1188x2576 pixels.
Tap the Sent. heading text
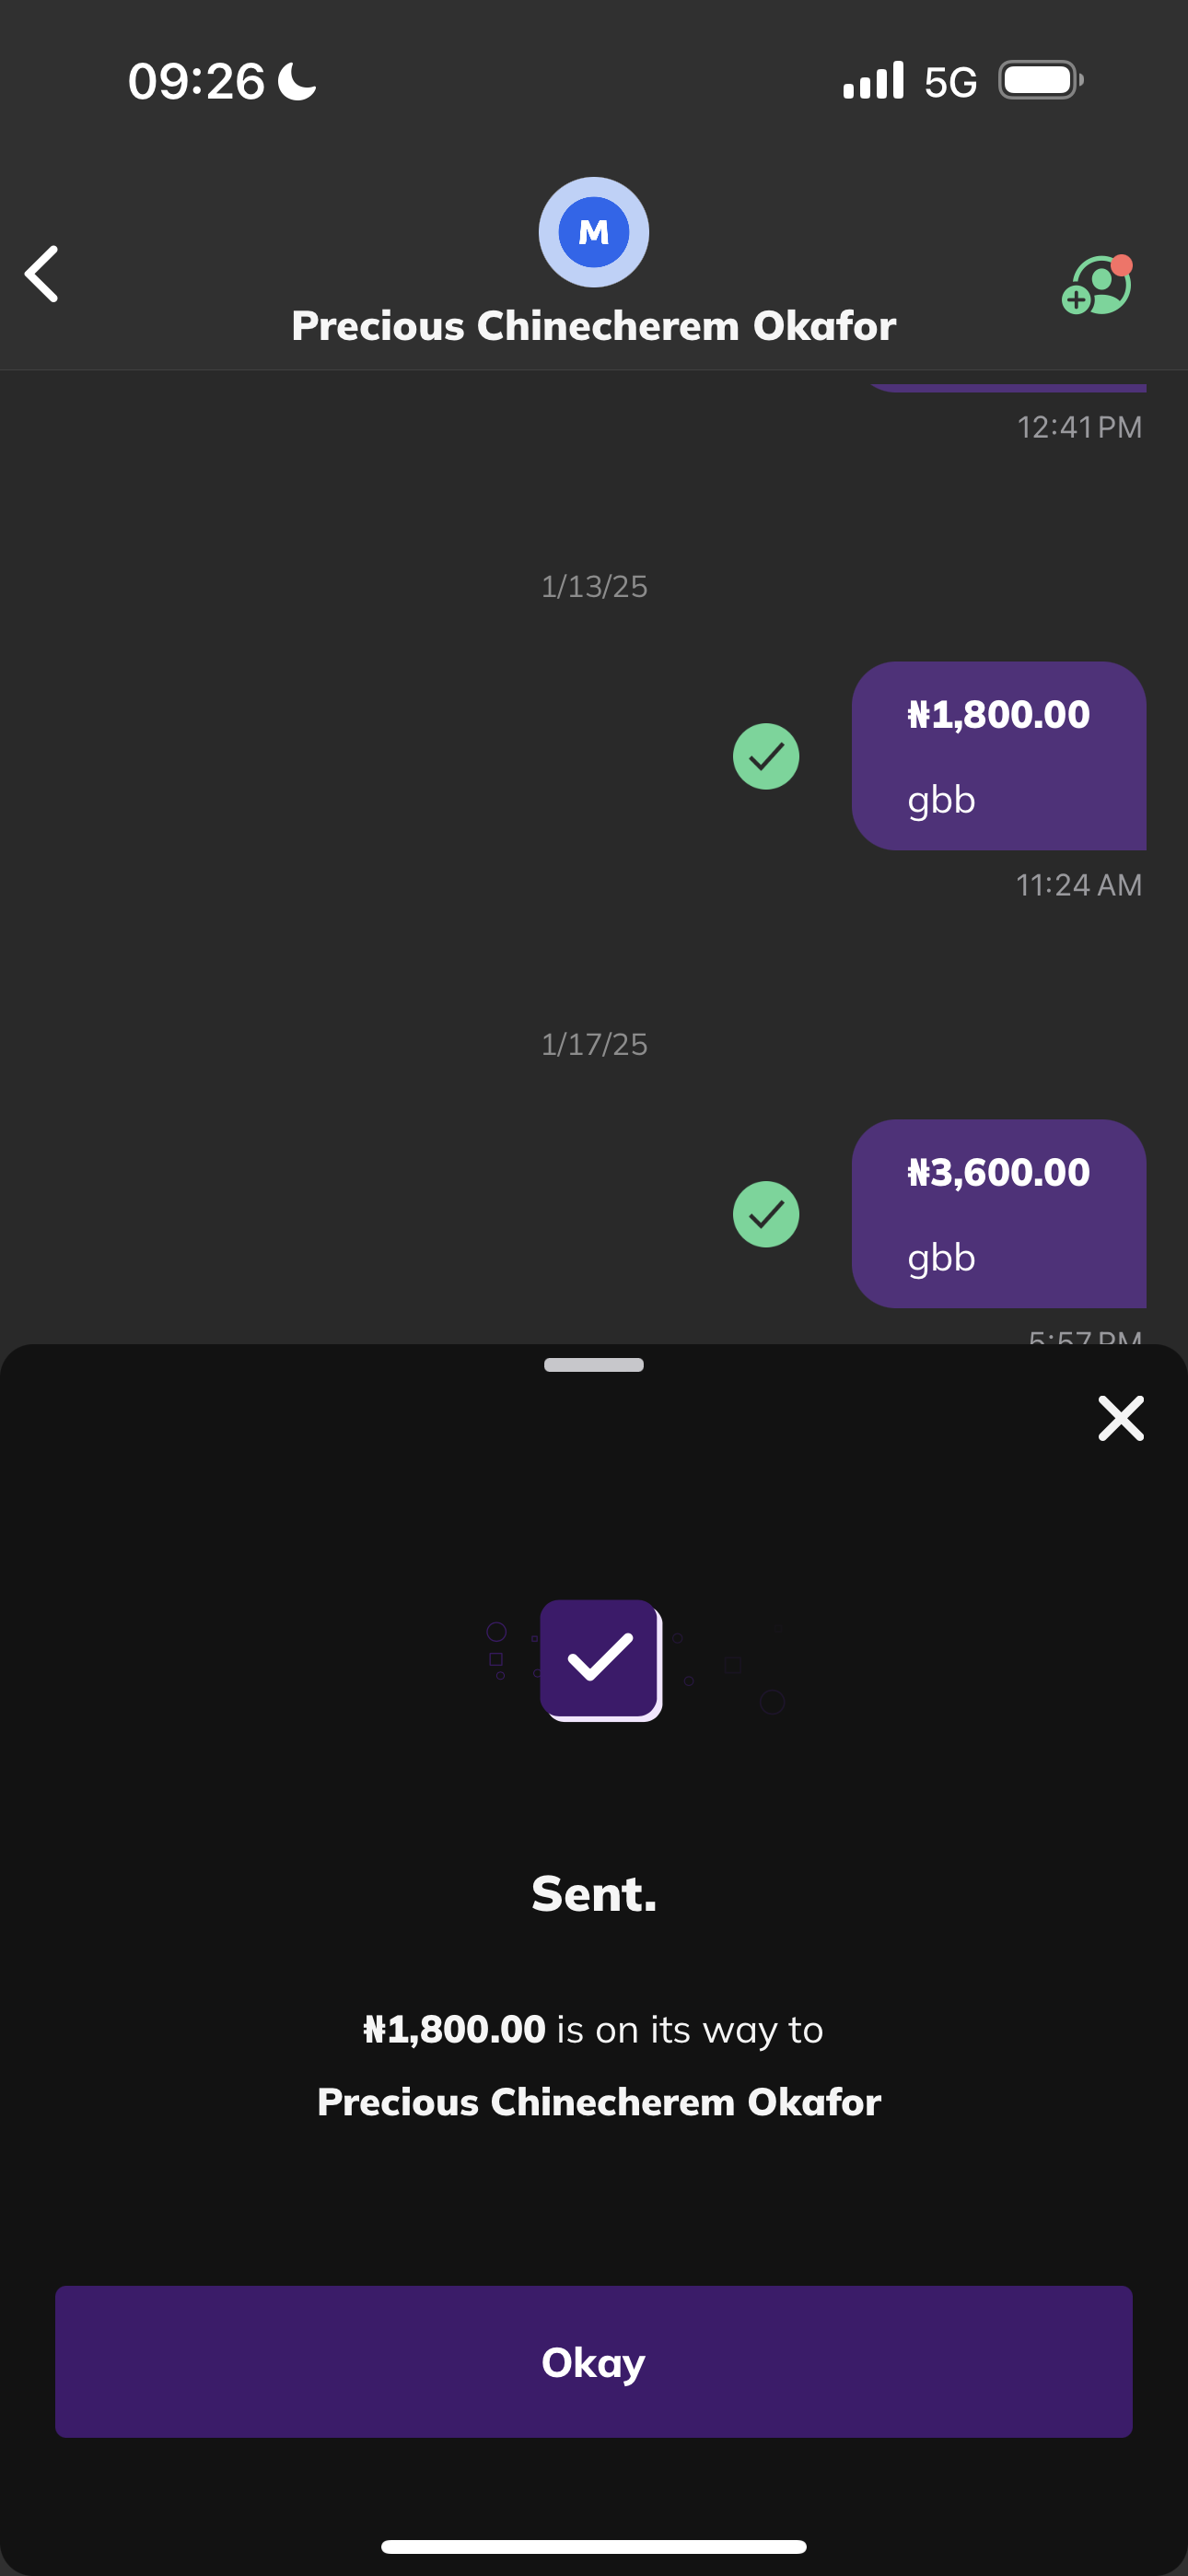coord(594,1893)
